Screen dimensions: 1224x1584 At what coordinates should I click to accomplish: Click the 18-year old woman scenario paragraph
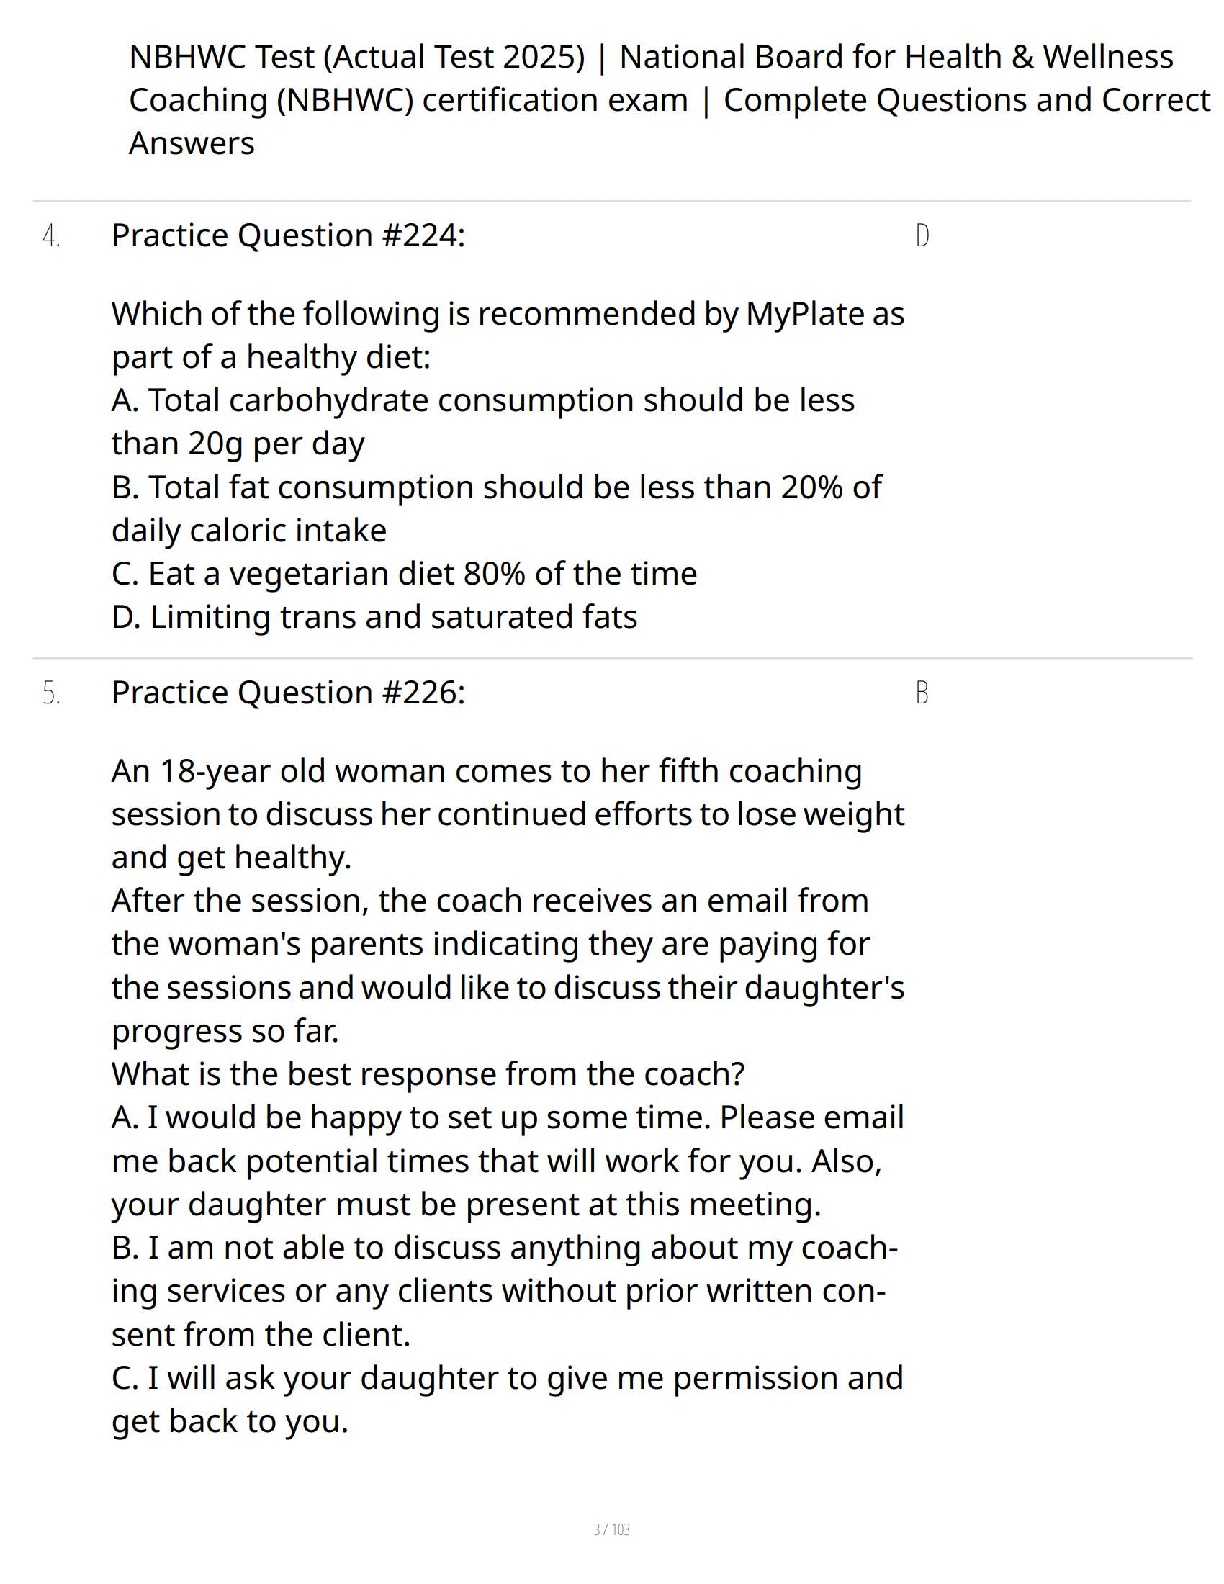point(507,814)
